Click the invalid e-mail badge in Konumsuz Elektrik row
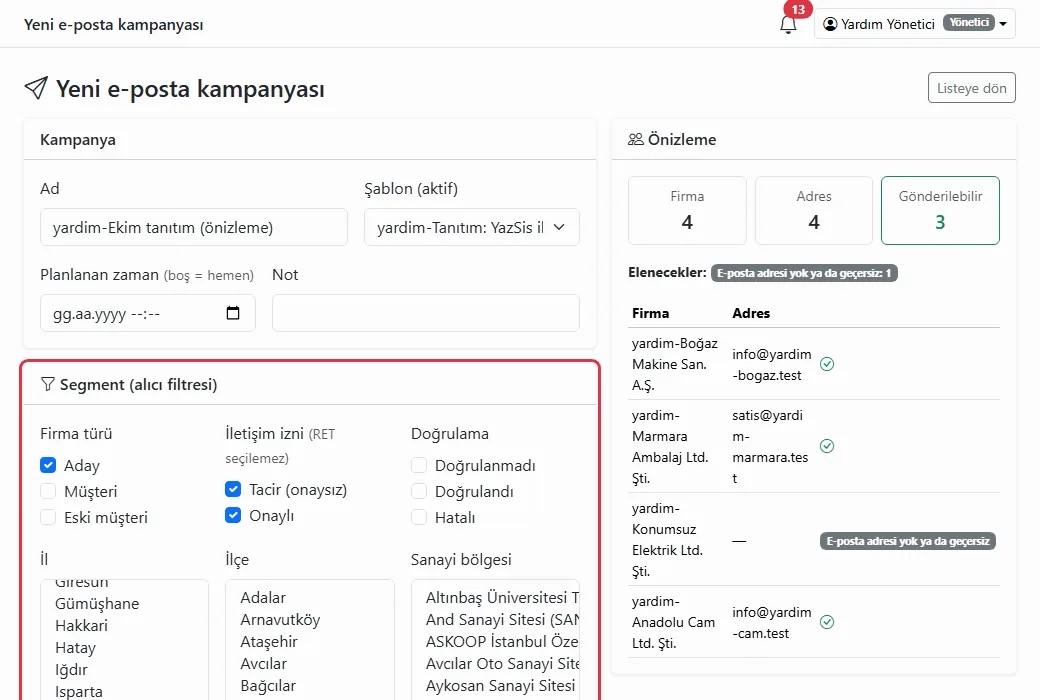 coord(907,541)
